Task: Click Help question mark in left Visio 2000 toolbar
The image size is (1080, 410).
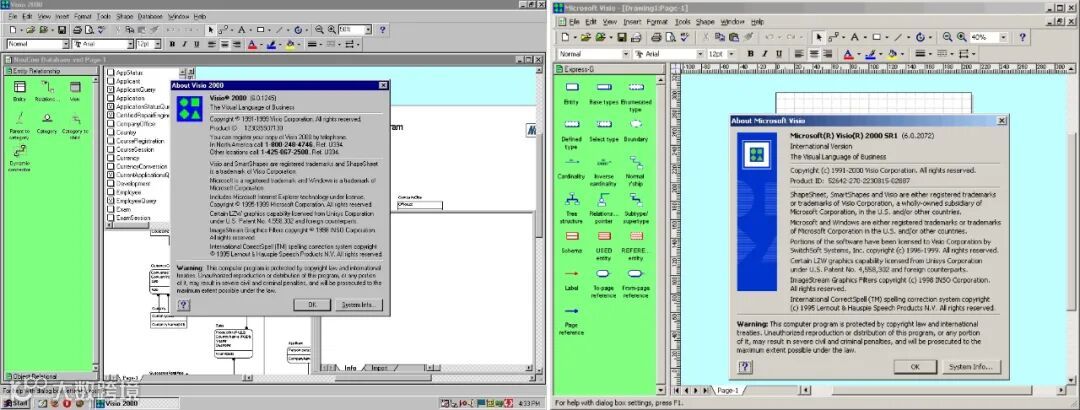Action: (382, 30)
